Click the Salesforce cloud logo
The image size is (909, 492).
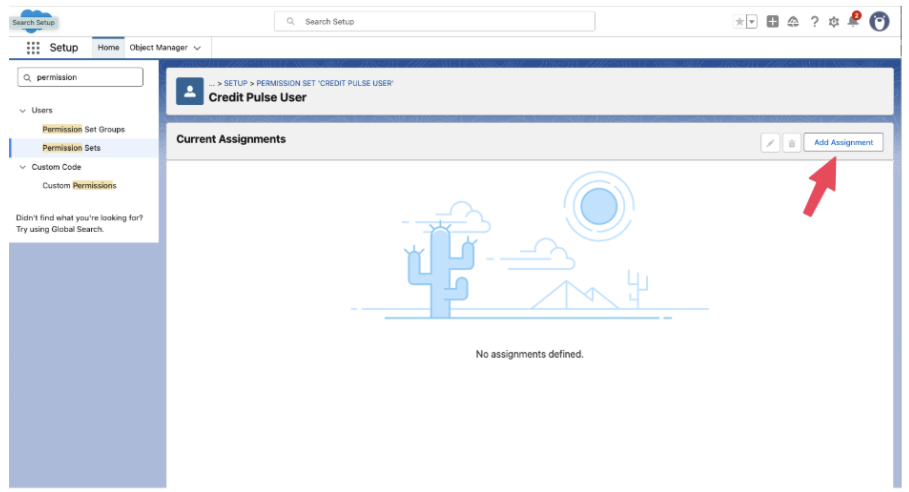click(x=35, y=21)
